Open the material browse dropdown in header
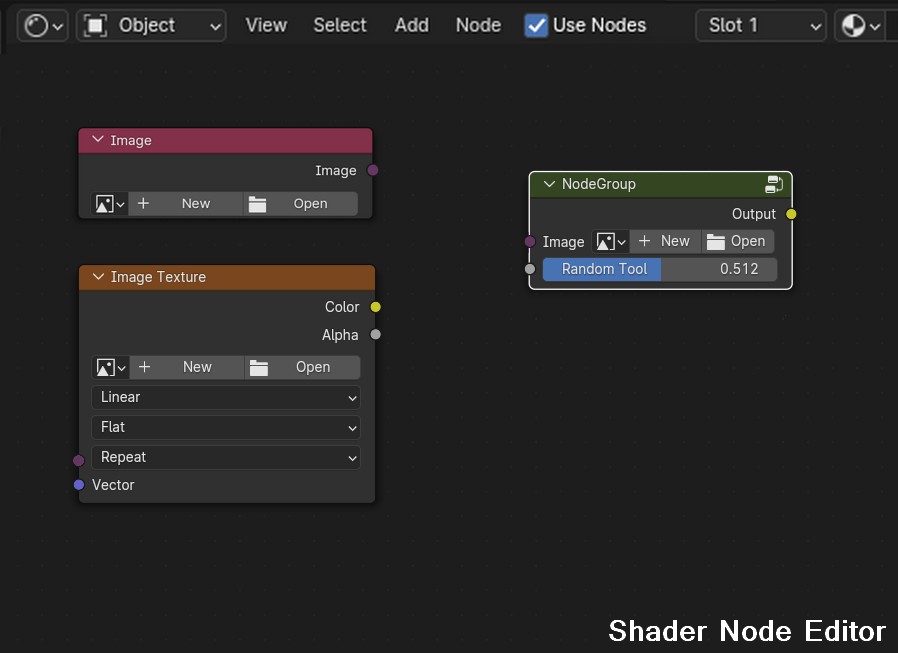 pyautogui.click(x=861, y=26)
